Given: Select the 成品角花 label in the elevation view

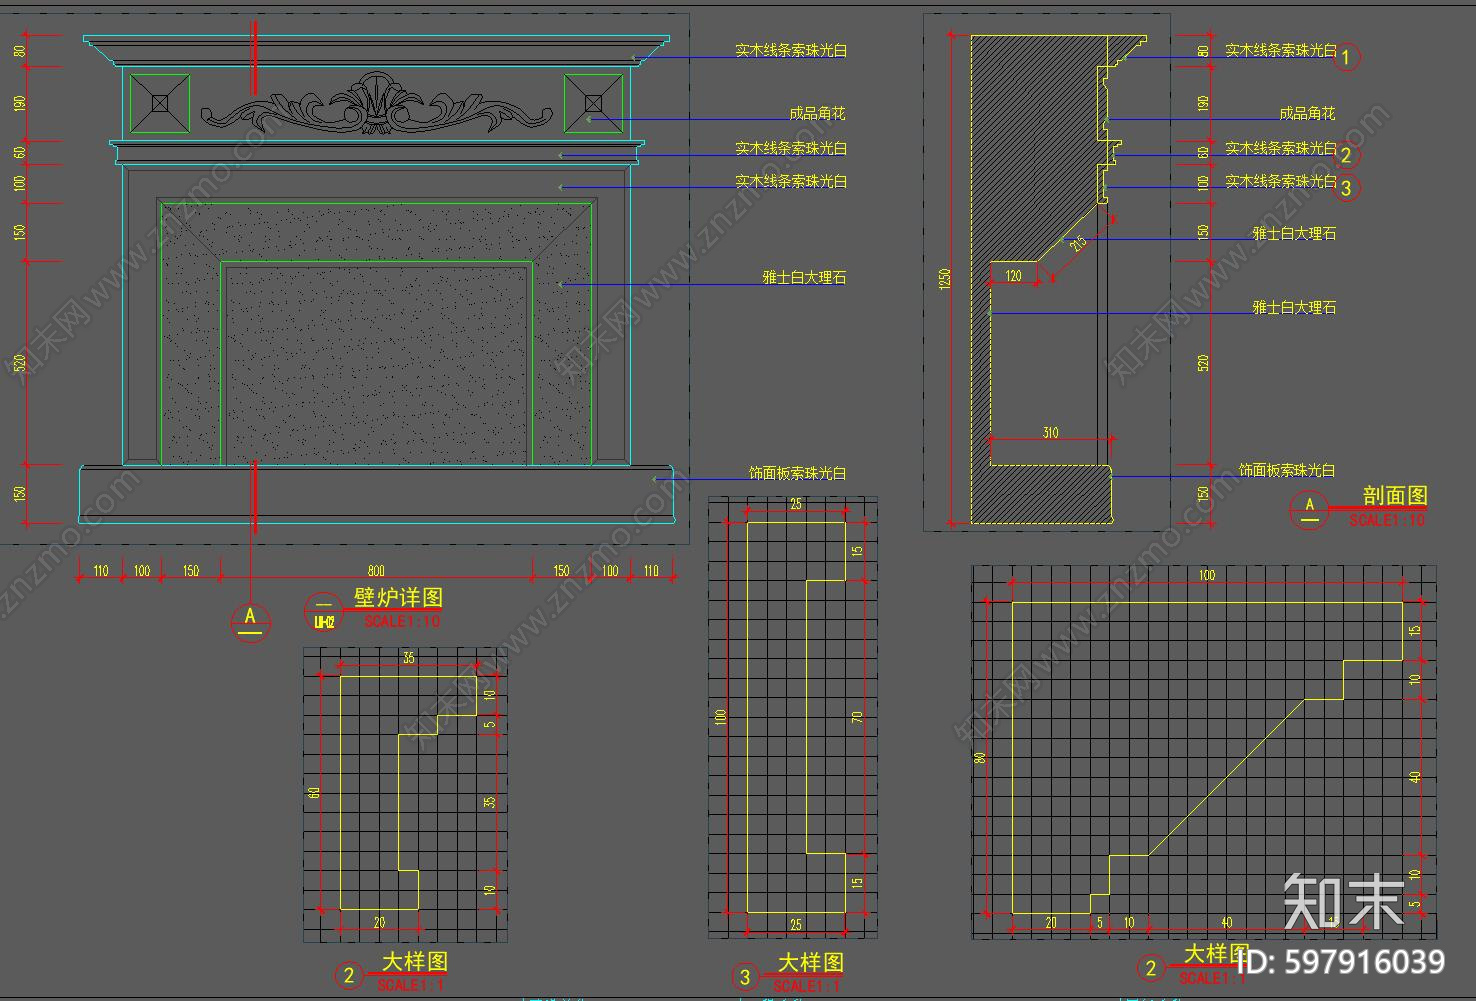Looking at the screenshot, I should coord(817,114).
